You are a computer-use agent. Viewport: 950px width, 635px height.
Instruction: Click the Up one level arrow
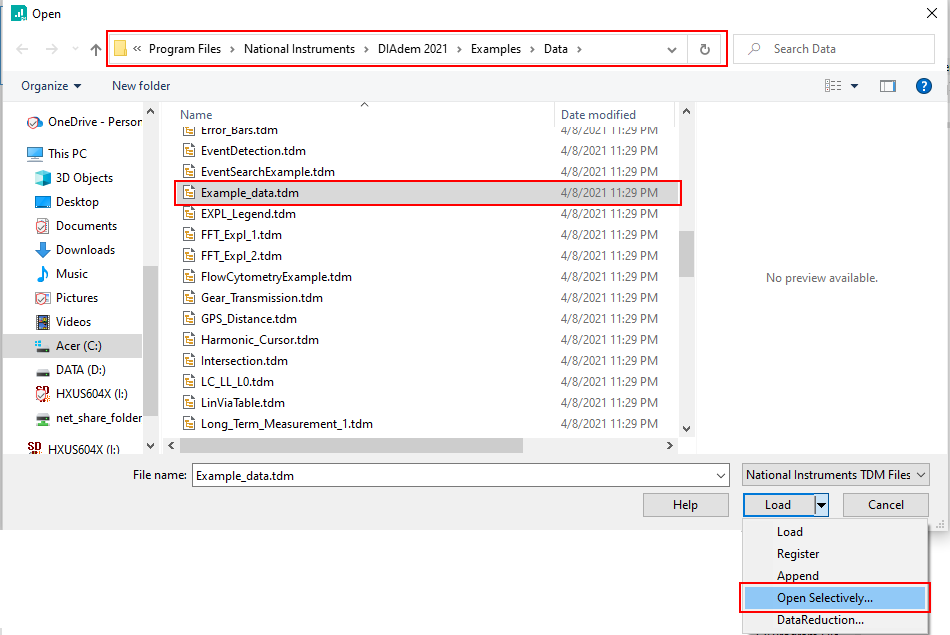[x=96, y=49]
